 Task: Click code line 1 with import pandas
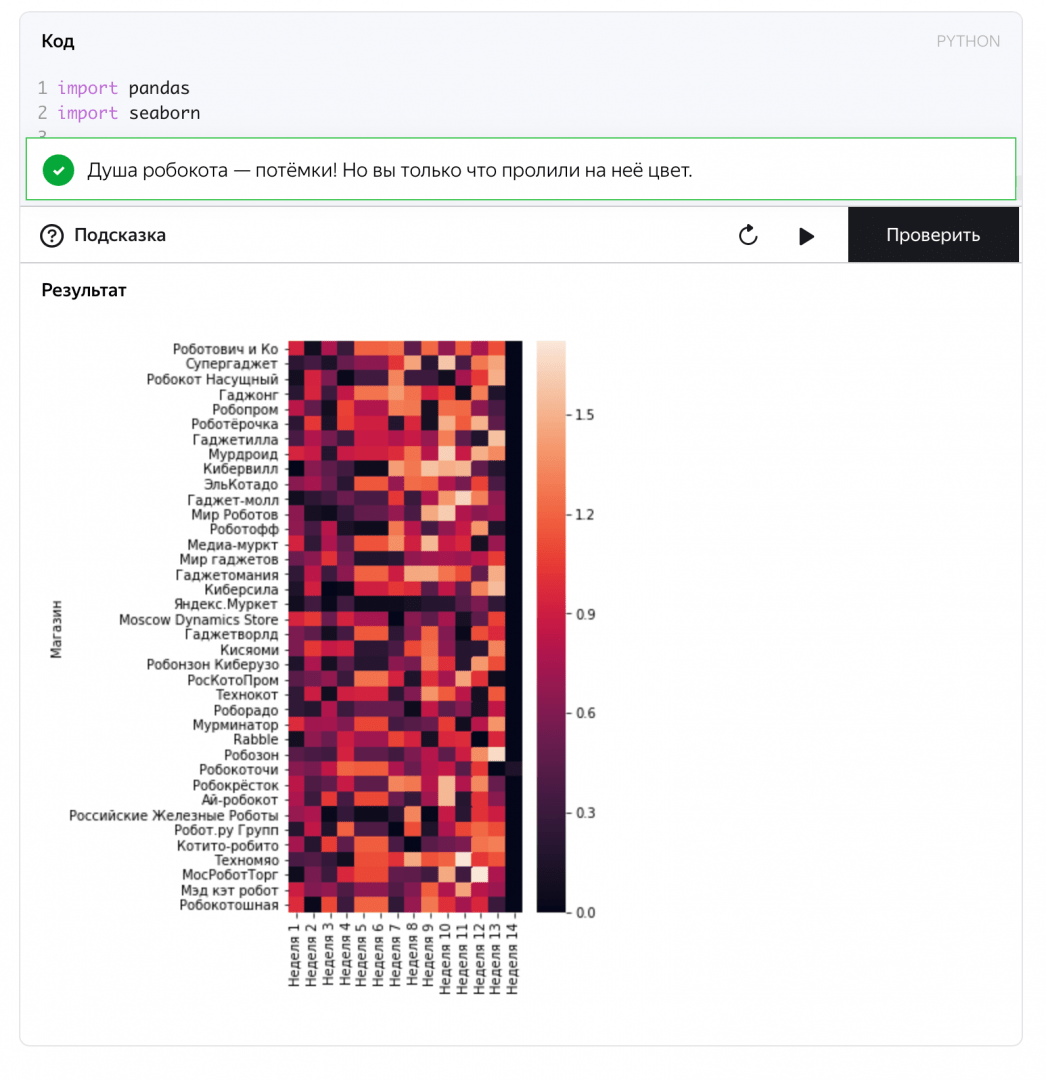123,88
